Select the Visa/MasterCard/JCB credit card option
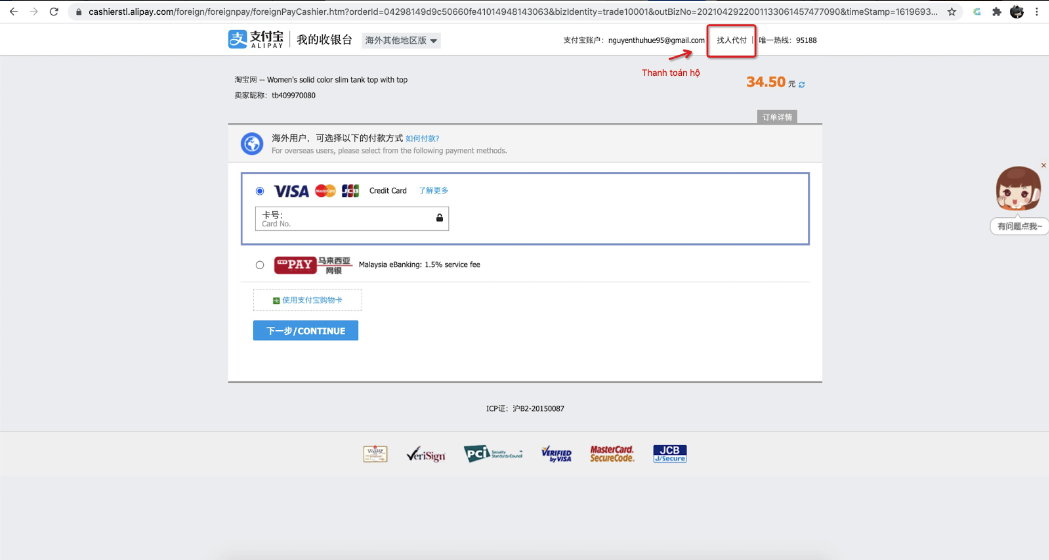 [x=260, y=191]
